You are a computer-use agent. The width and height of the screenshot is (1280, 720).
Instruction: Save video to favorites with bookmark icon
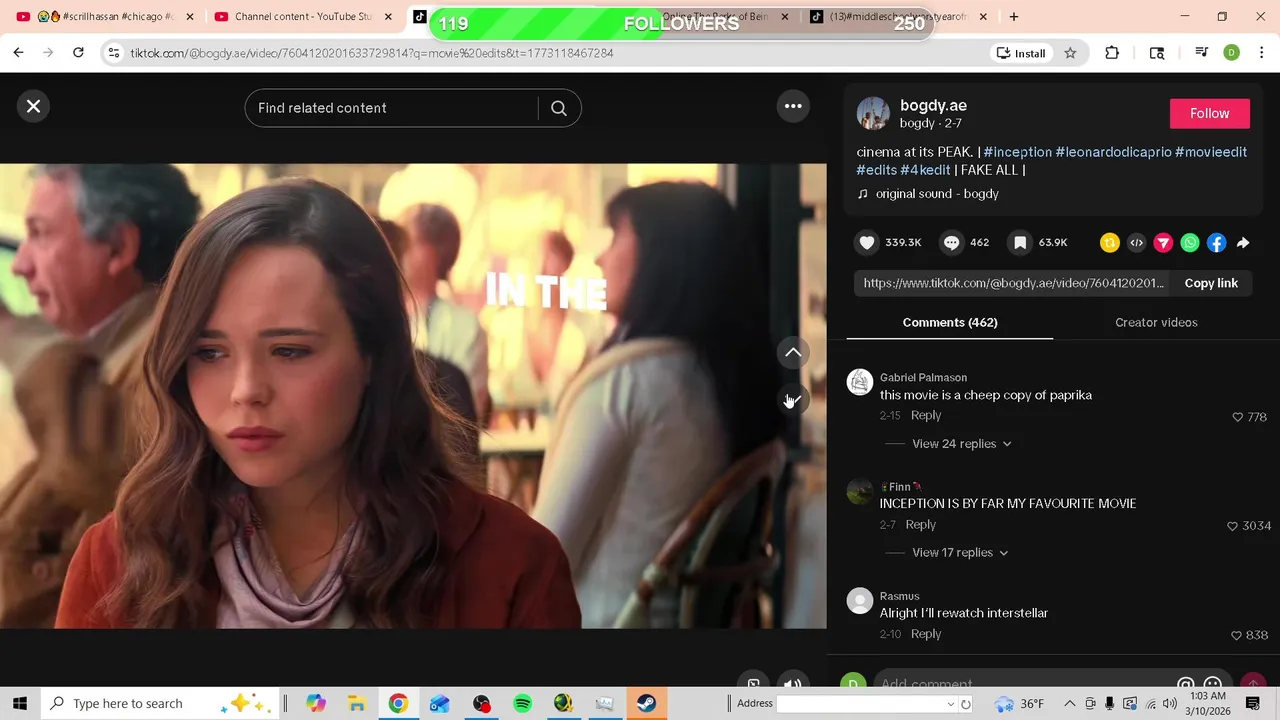point(1019,242)
